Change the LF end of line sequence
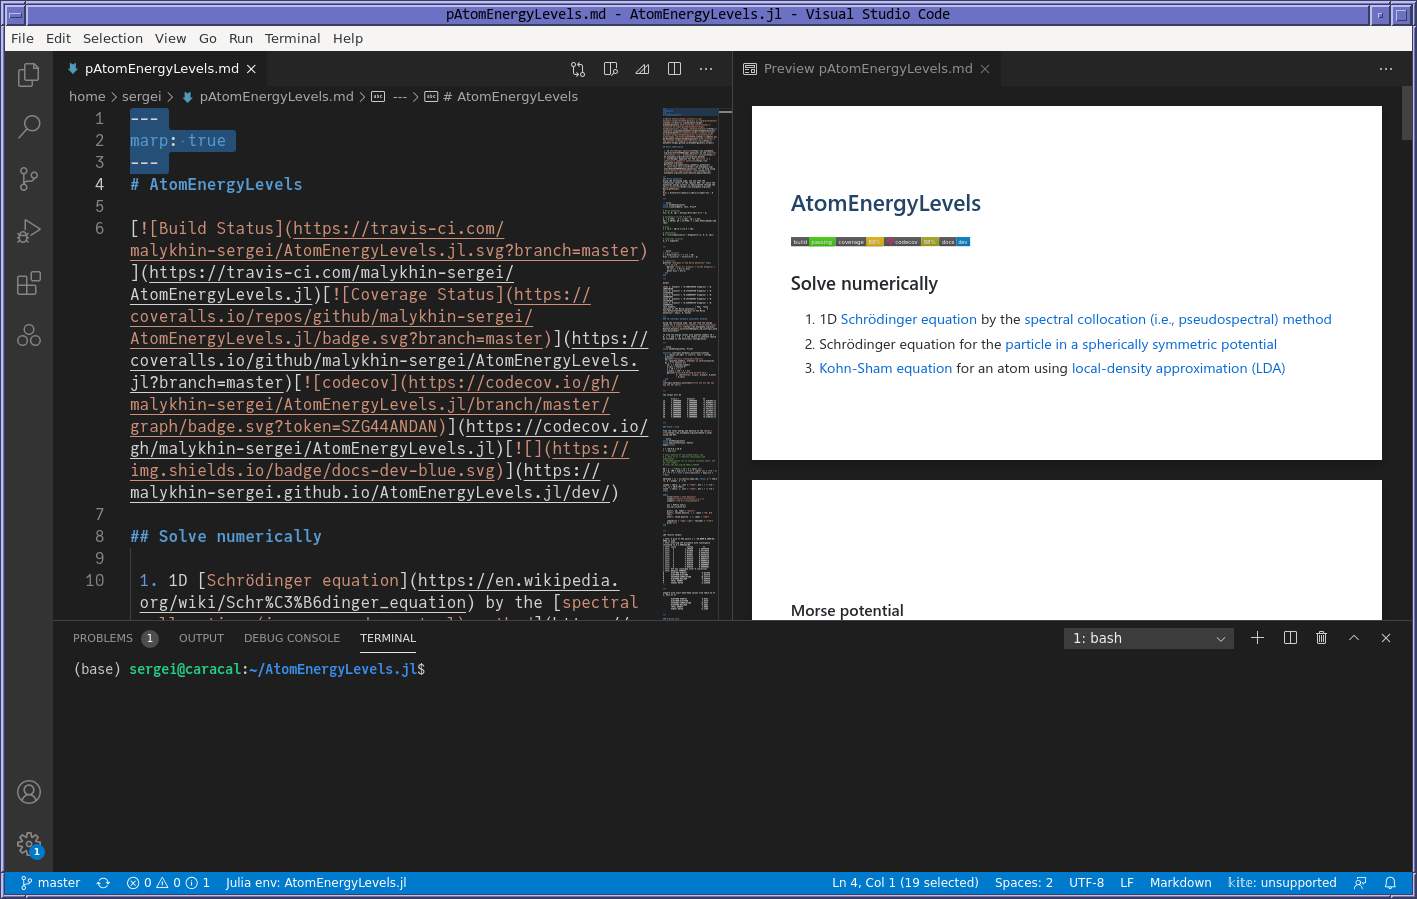This screenshot has width=1417, height=899. (1127, 883)
